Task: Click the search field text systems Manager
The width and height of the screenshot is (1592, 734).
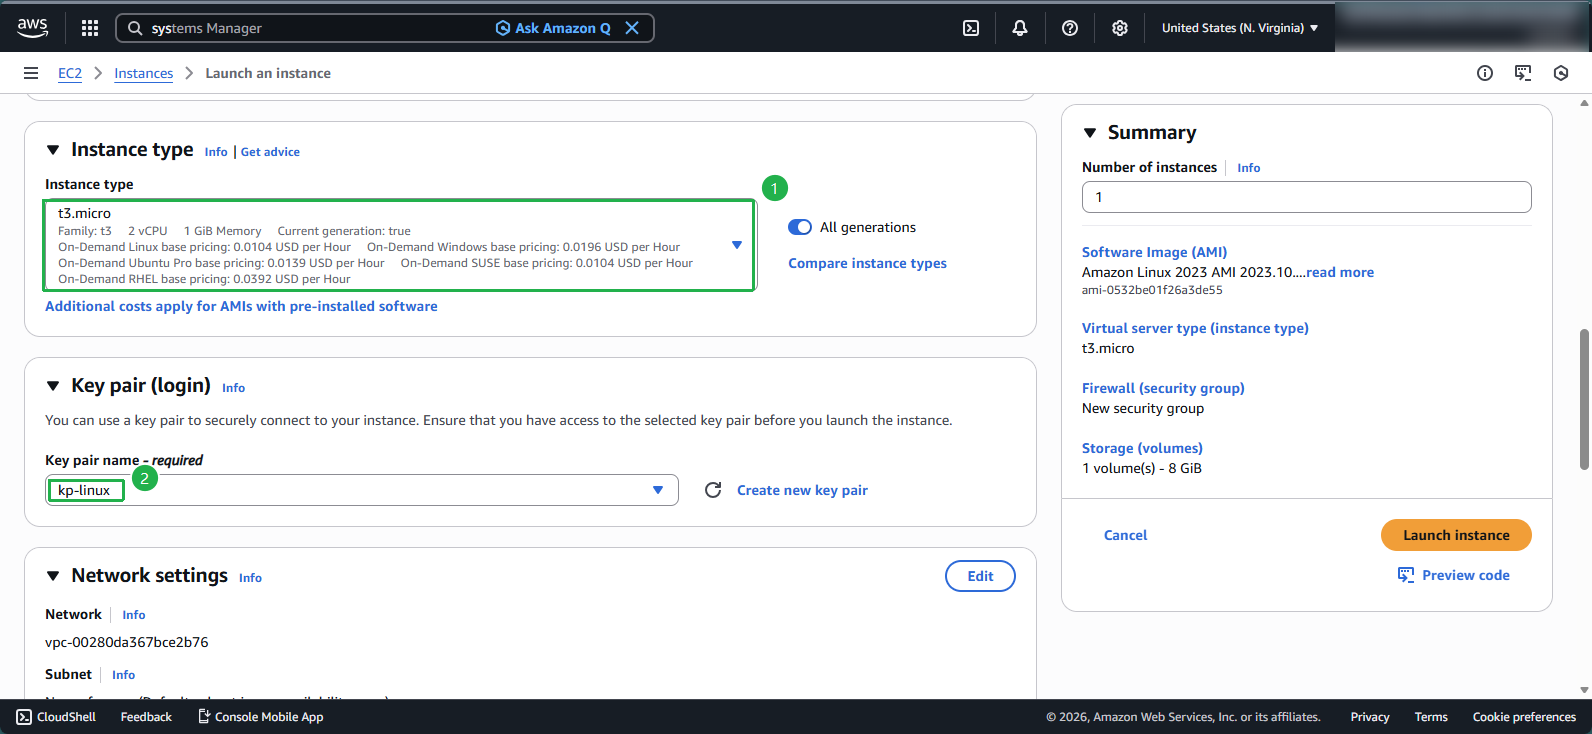Action: click(x=206, y=28)
